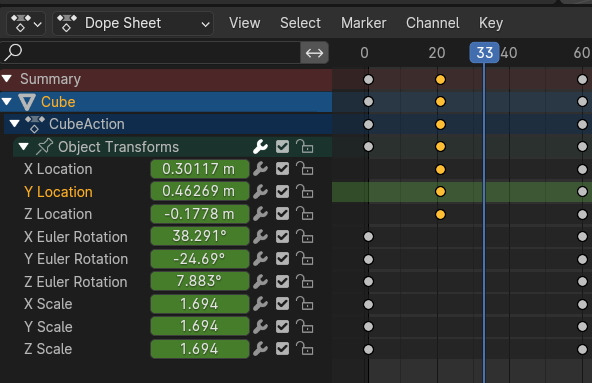Click the channel search field

[150, 53]
